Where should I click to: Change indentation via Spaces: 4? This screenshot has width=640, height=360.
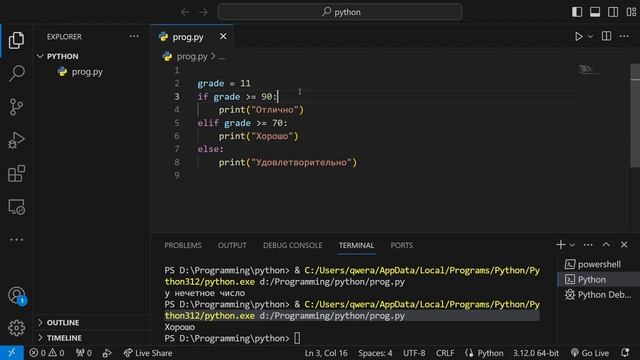pyautogui.click(x=375, y=353)
